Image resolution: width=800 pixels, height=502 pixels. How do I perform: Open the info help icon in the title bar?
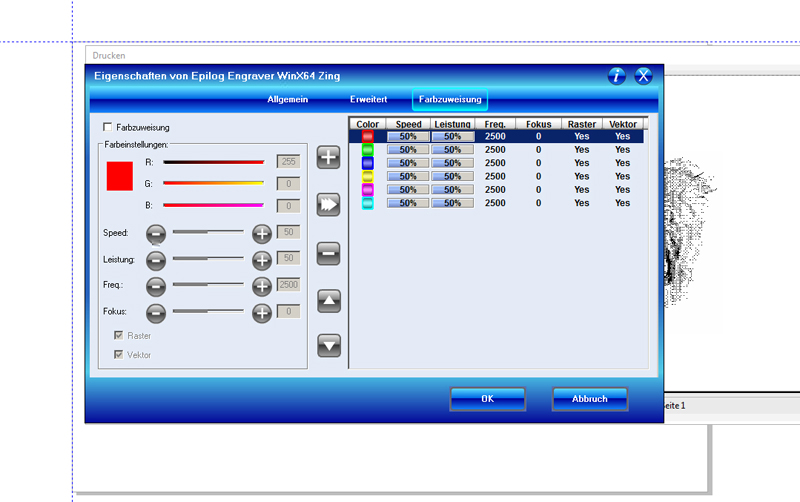click(x=617, y=76)
